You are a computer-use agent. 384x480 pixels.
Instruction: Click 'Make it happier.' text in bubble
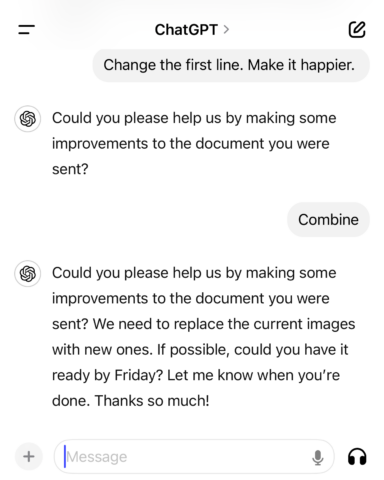301,65
